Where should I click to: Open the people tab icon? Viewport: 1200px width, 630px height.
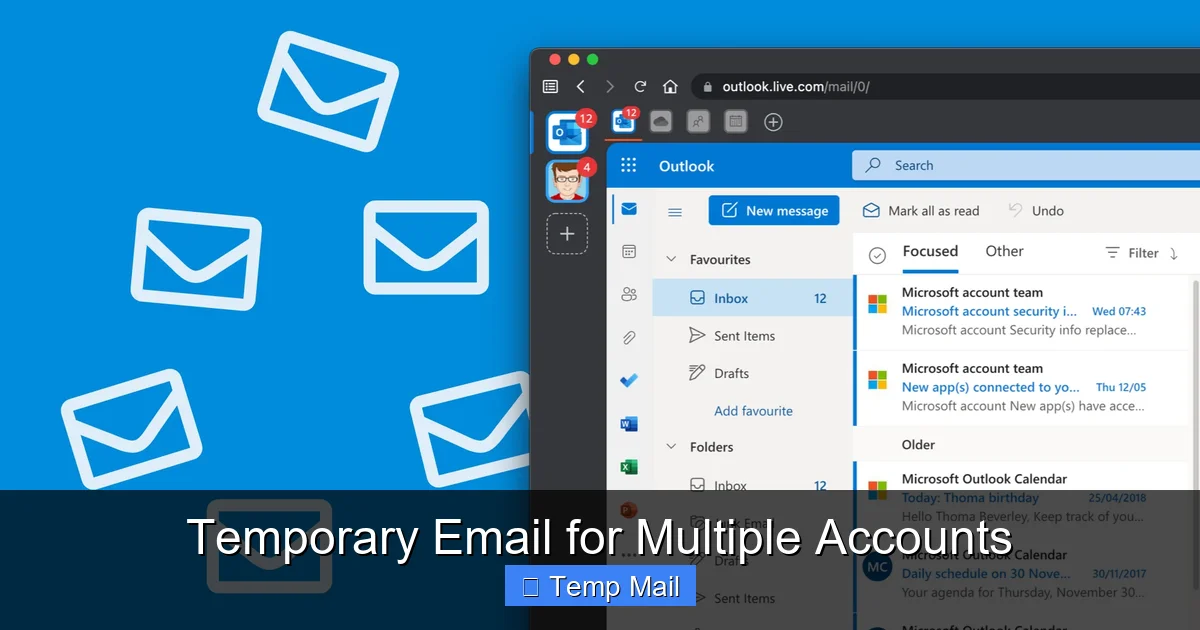point(698,122)
